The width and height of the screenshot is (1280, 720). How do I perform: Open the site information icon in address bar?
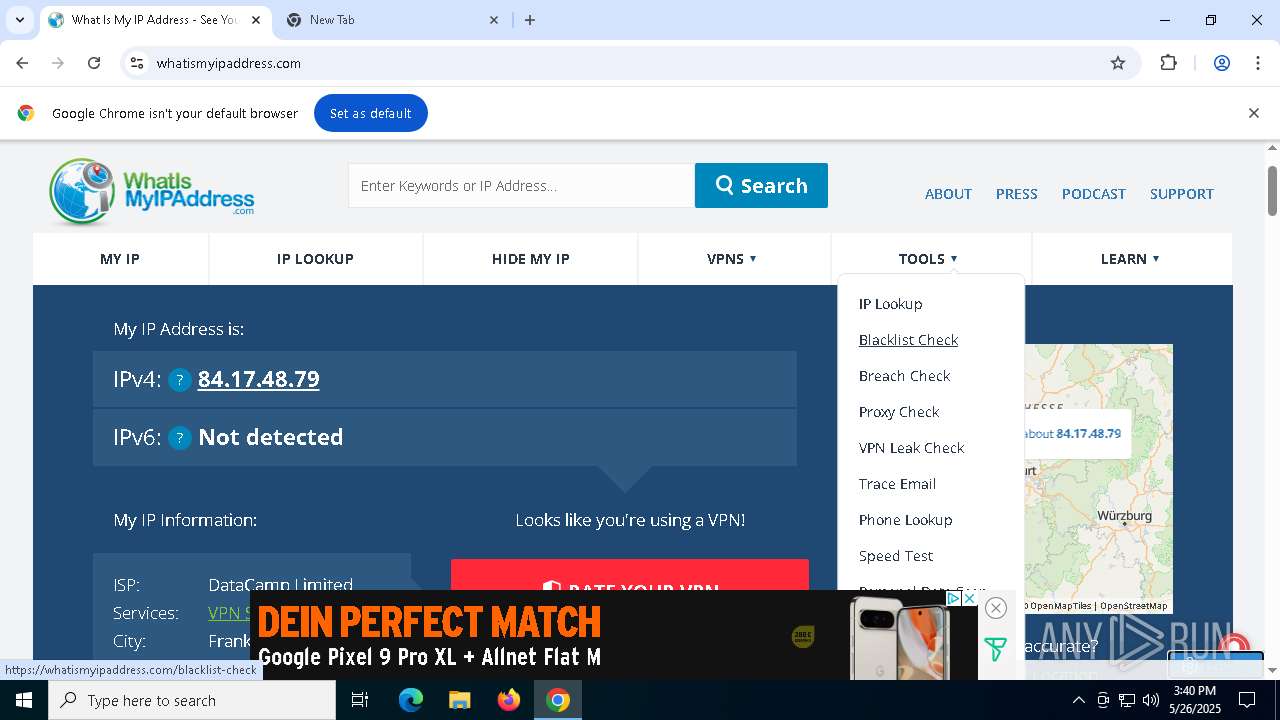click(137, 63)
